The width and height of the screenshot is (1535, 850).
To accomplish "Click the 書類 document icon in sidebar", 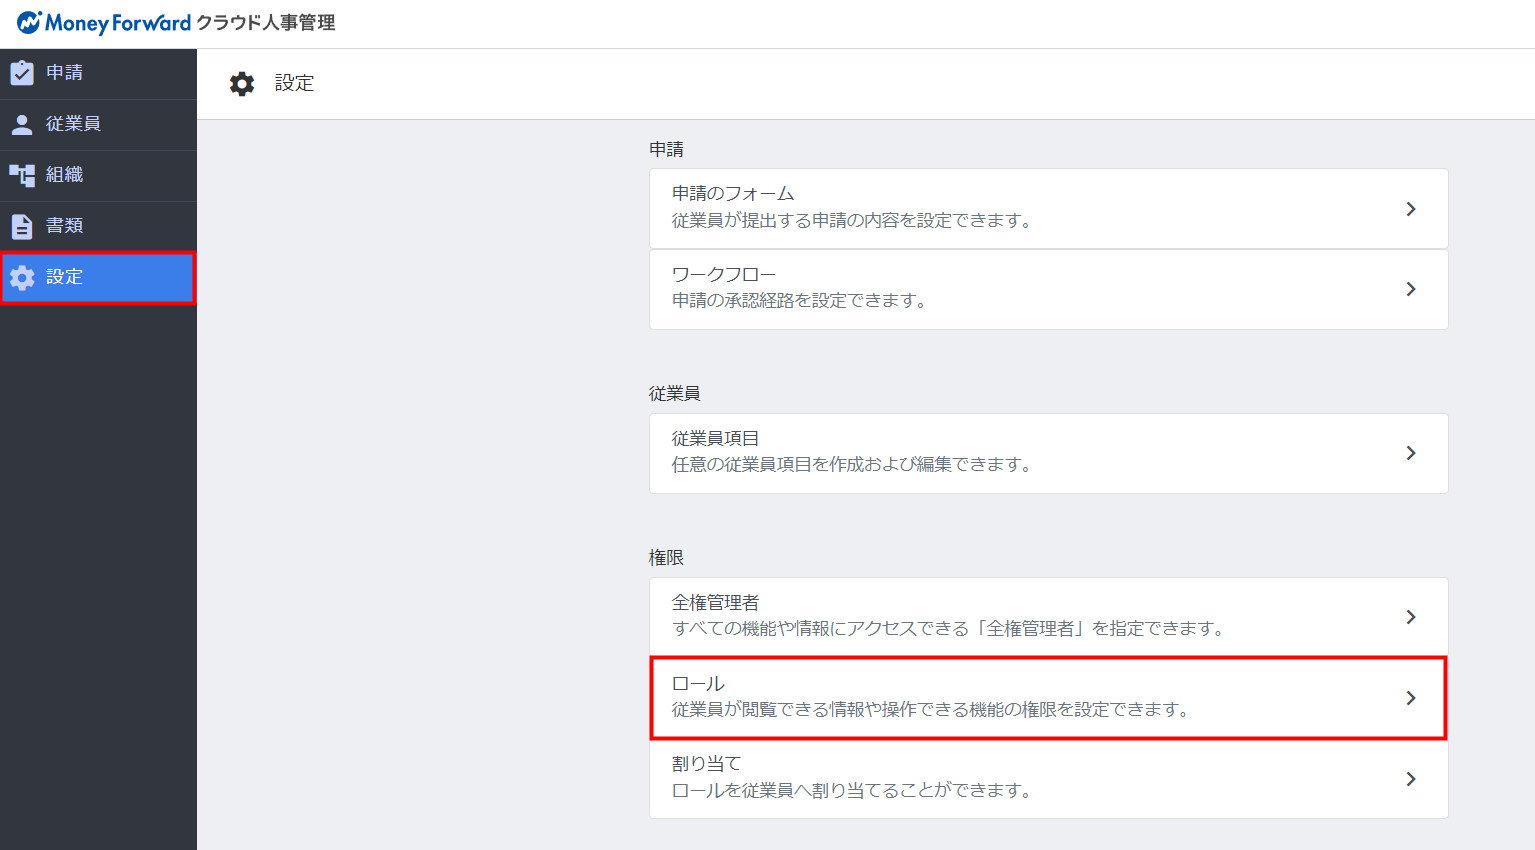I will [22, 226].
